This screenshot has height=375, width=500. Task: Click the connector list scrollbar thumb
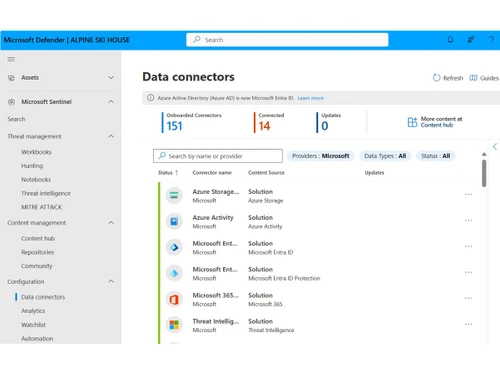pos(484,173)
